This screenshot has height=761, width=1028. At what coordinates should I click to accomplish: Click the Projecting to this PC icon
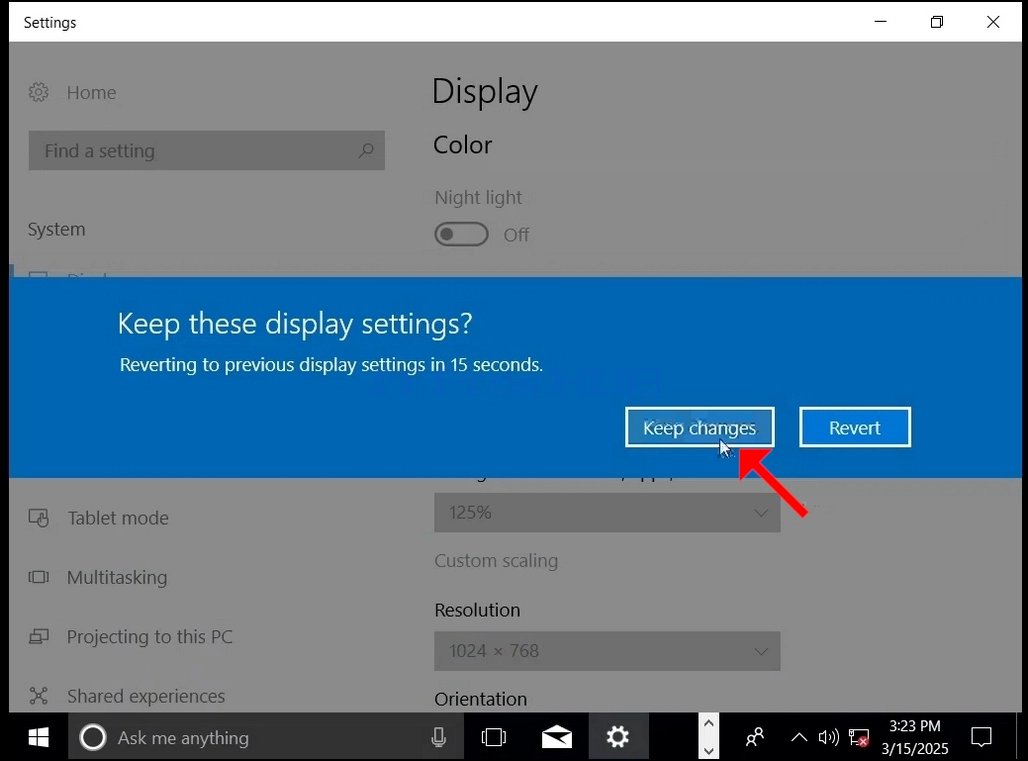point(39,636)
